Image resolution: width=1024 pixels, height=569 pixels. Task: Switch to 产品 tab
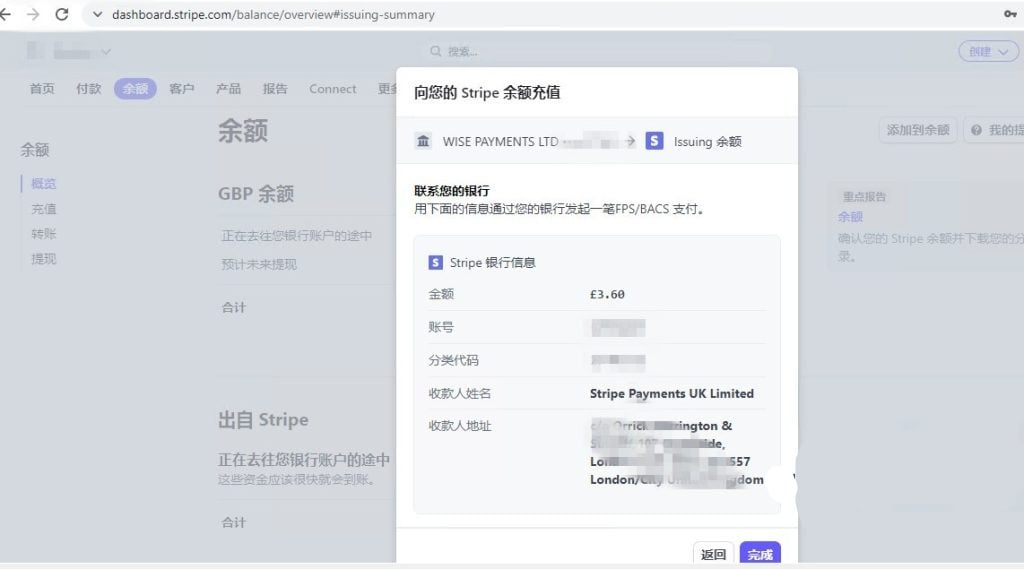pos(229,89)
